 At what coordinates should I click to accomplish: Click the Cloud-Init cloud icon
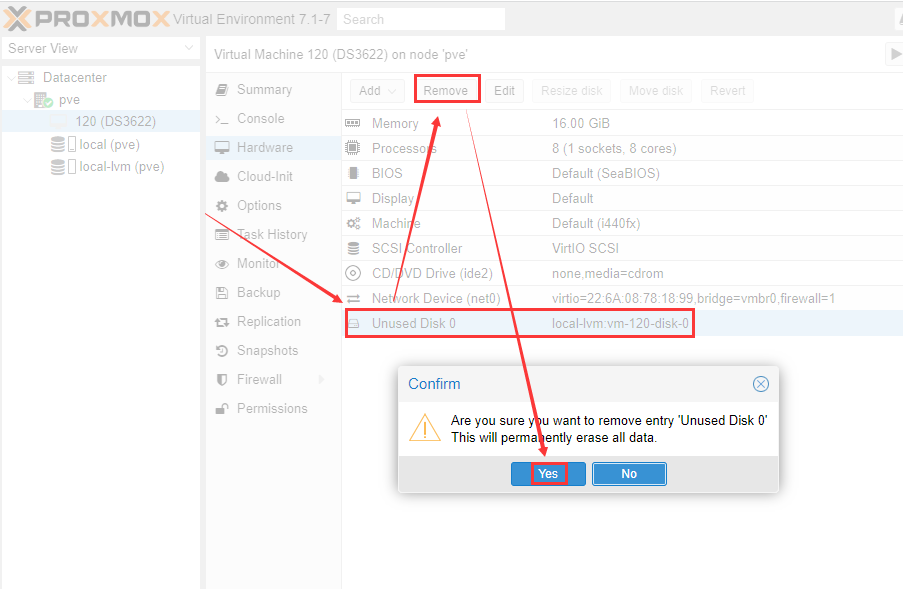click(x=222, y=177)
